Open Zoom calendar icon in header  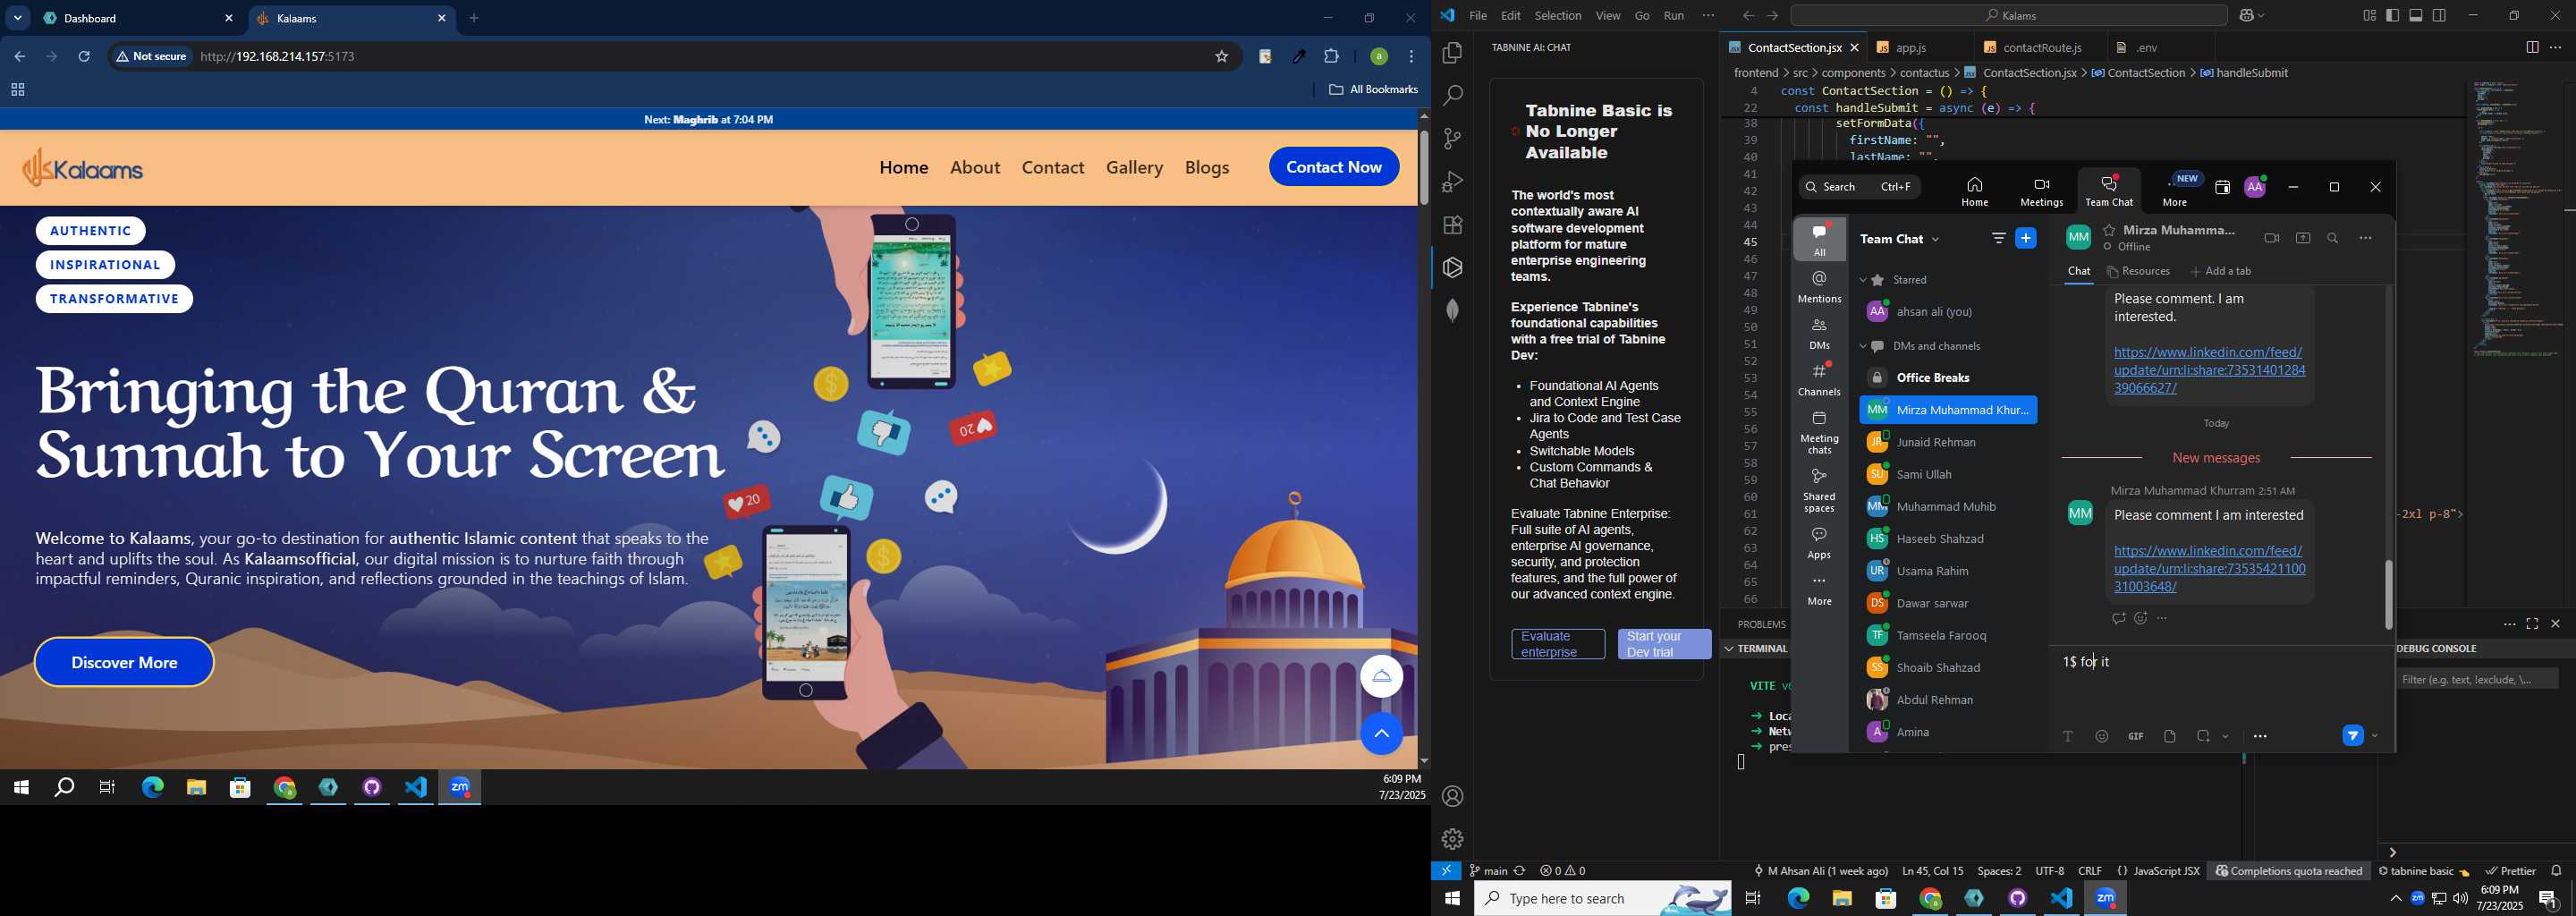(x=2221, y=187)
